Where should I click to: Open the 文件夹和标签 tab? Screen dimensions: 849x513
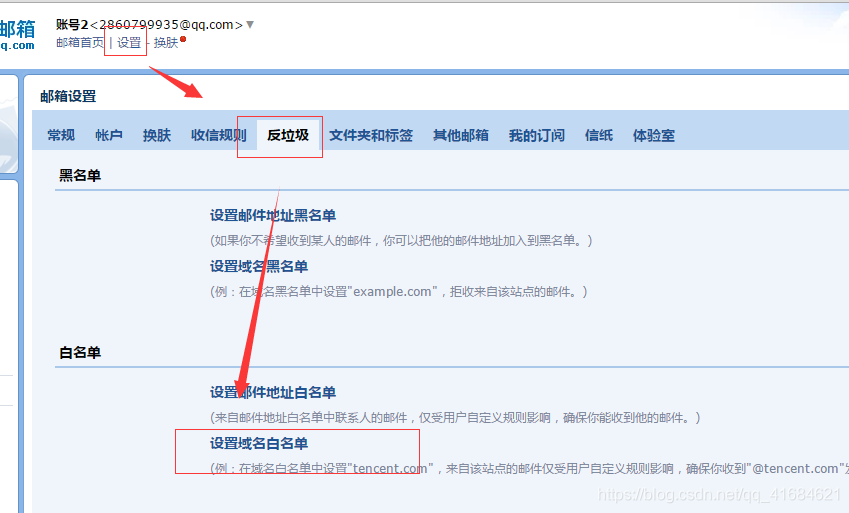pos(371,135)
